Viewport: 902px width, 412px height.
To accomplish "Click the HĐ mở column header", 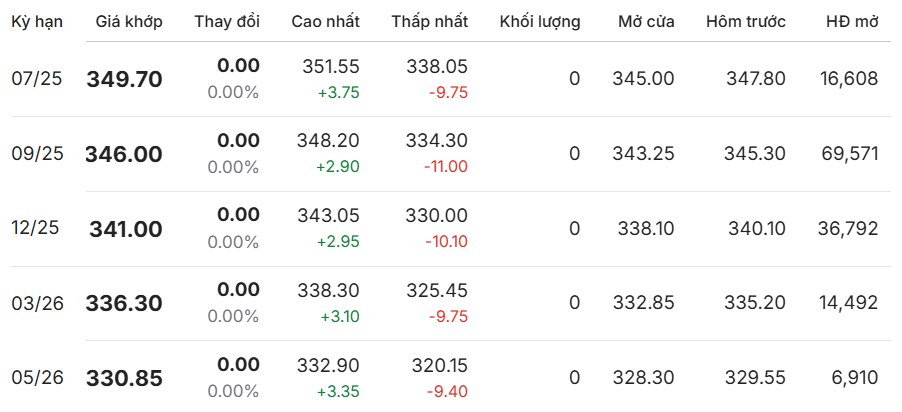I will point(853,22).
